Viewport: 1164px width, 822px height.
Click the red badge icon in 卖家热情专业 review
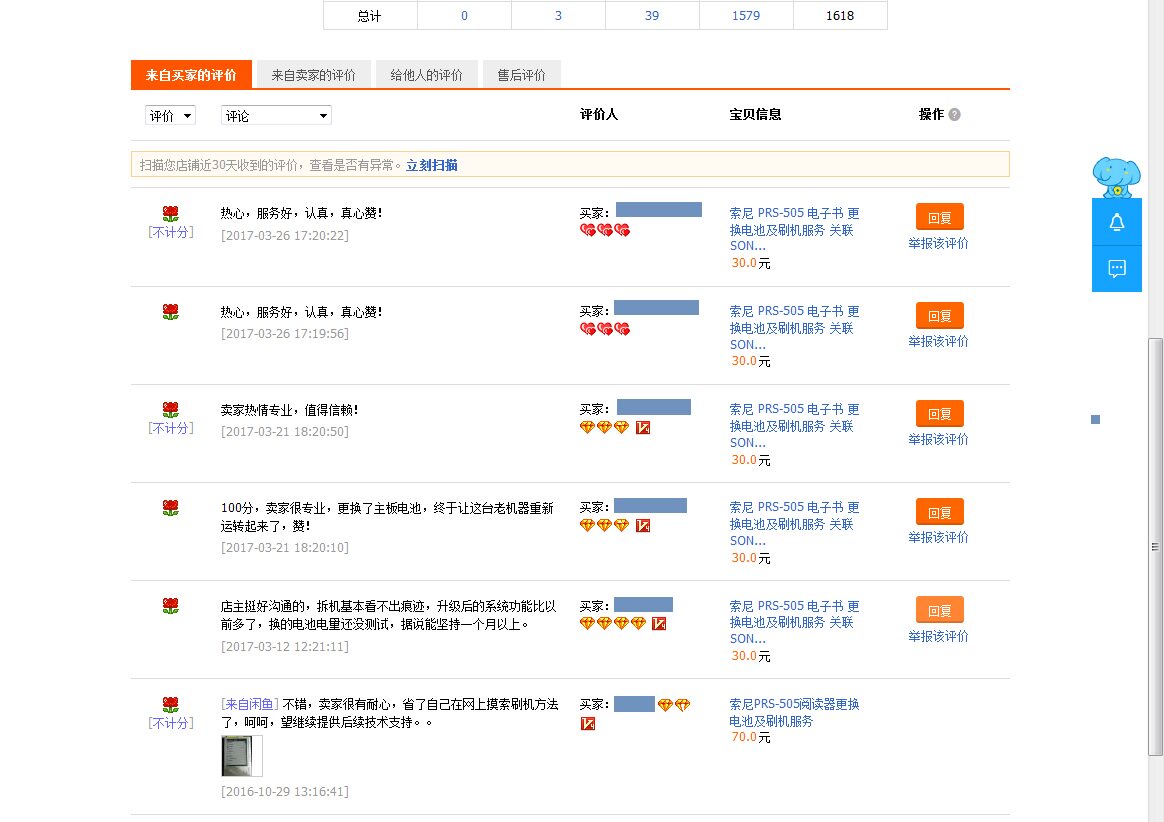point(643,427)
